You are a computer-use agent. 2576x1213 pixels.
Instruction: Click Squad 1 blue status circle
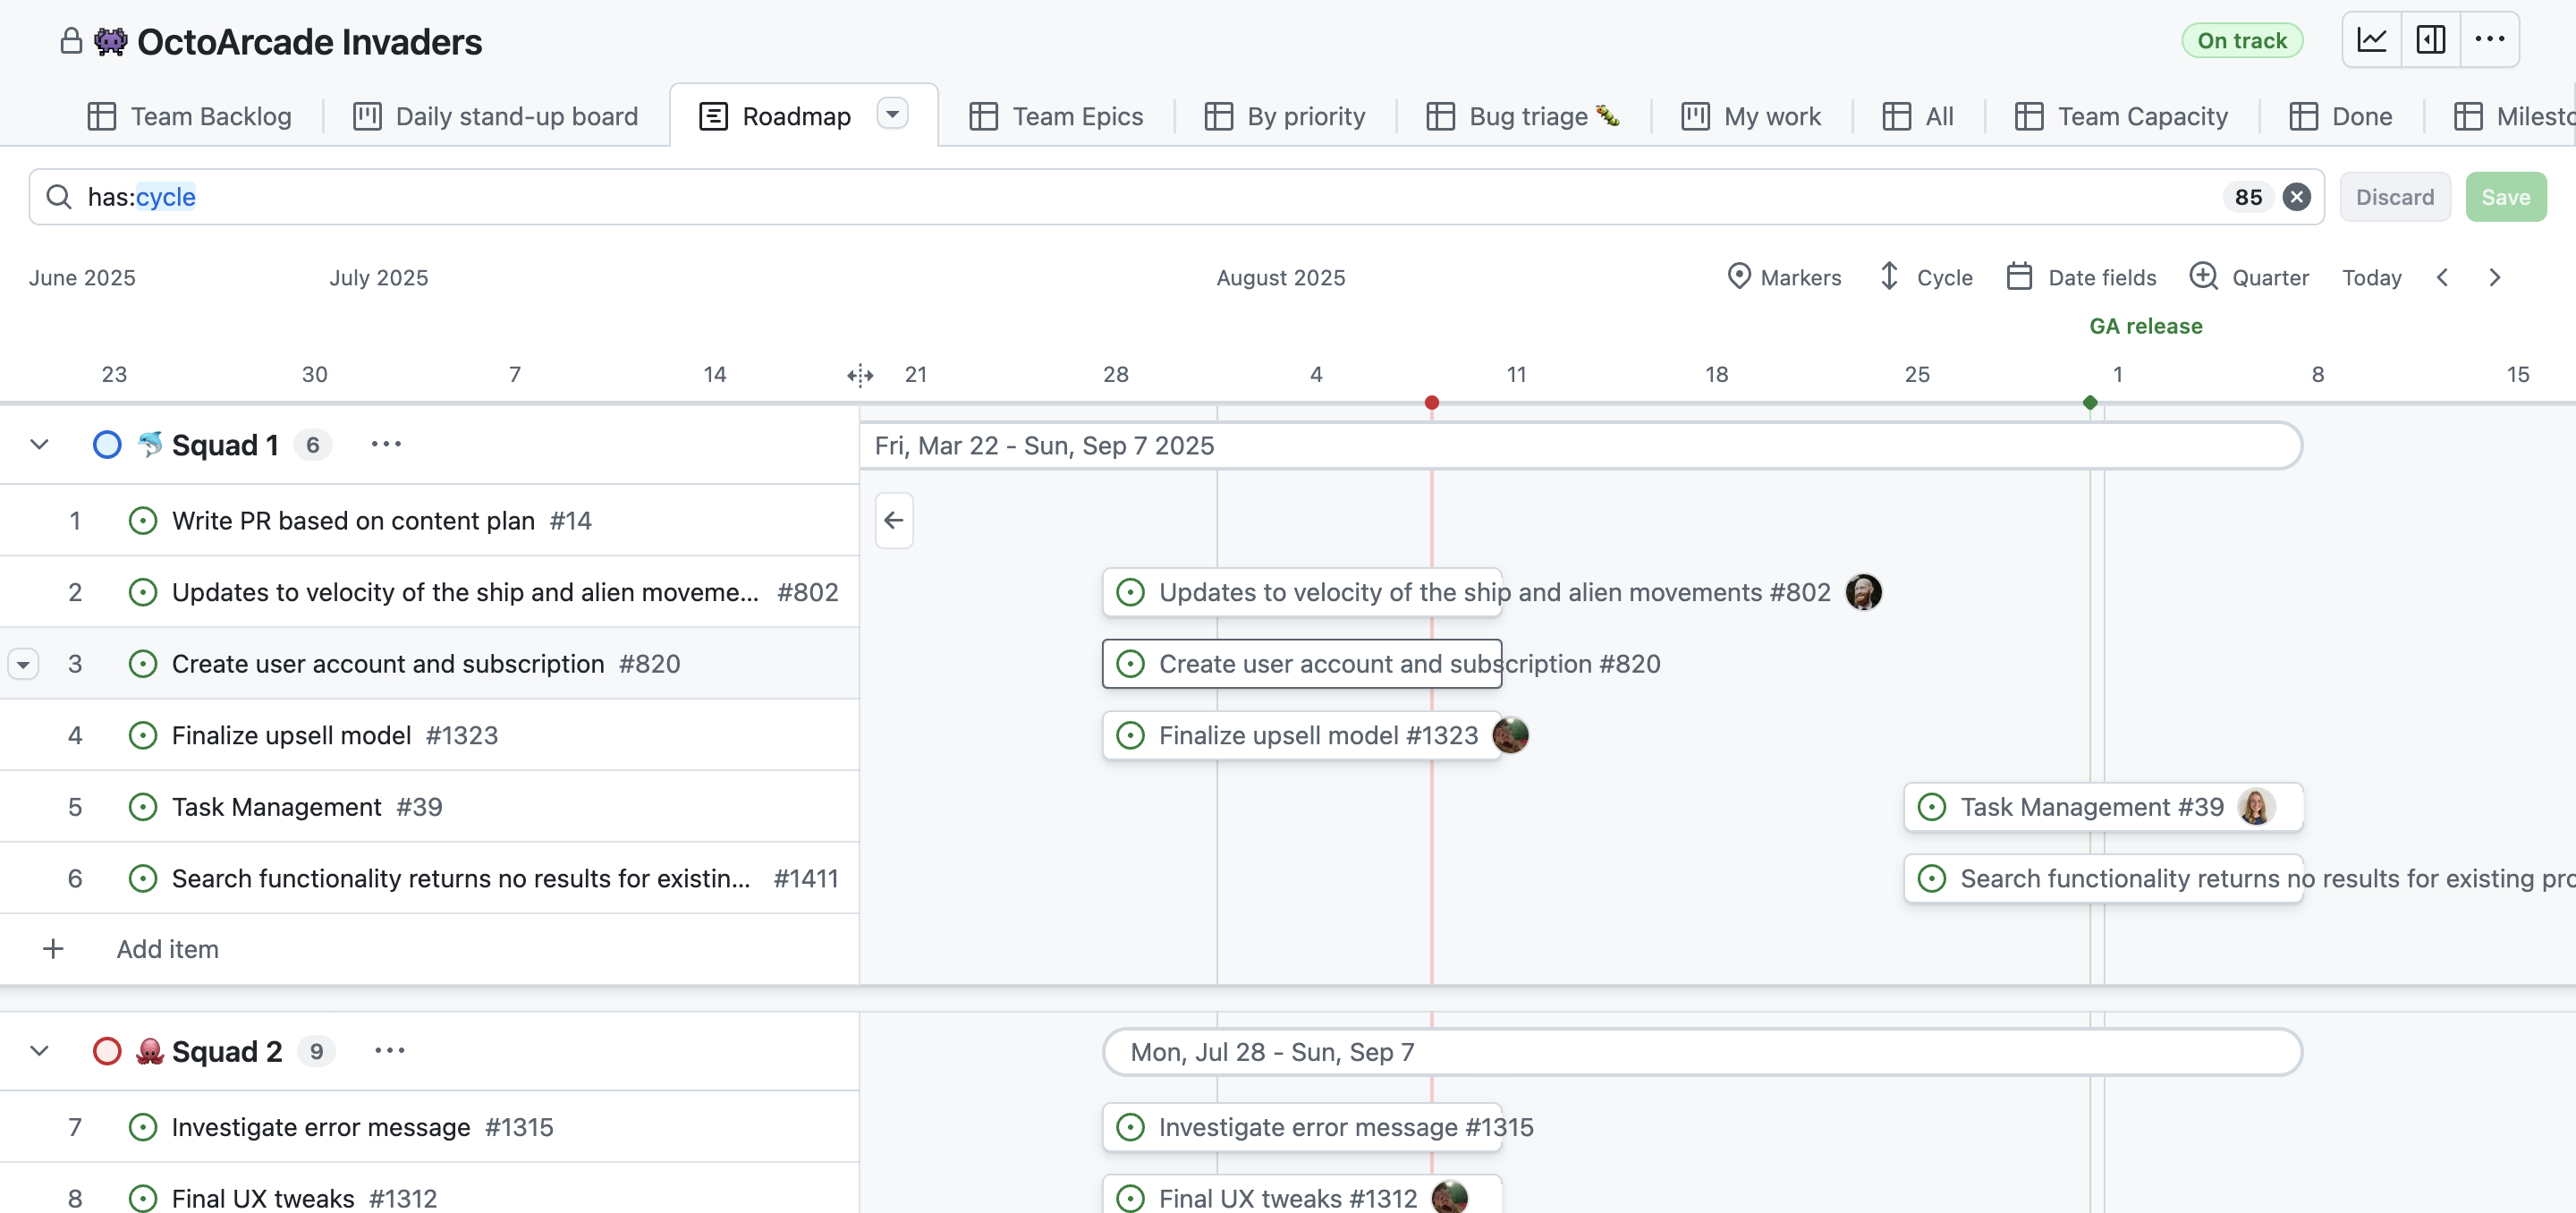tap(107, 444)
